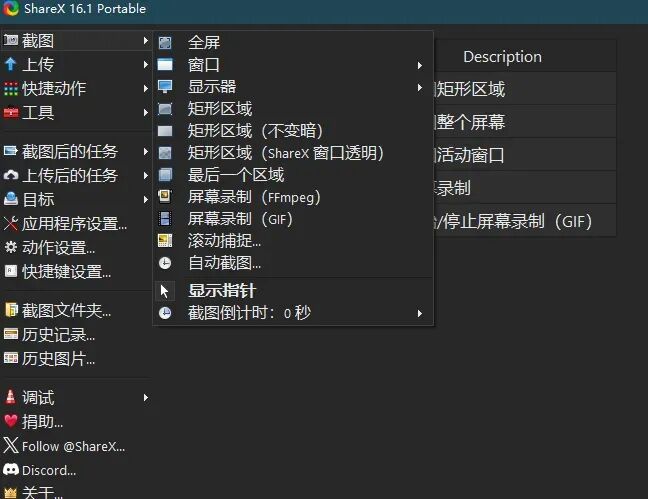
Task: Click the gear icon beside 动作设置
Action: 11,247
